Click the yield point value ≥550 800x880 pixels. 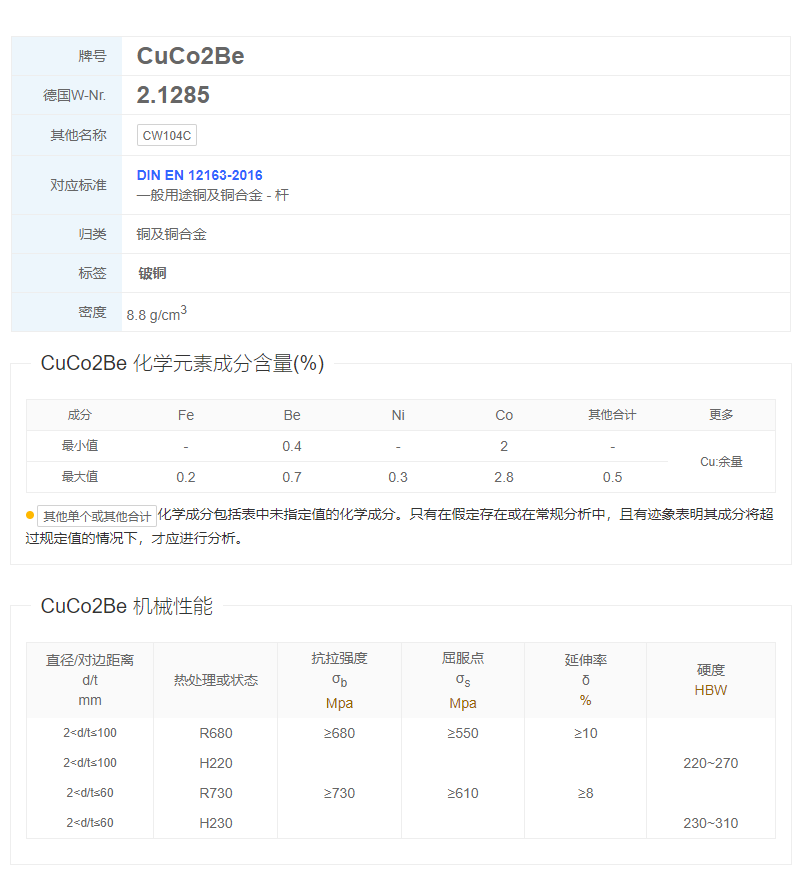(463, 733)
